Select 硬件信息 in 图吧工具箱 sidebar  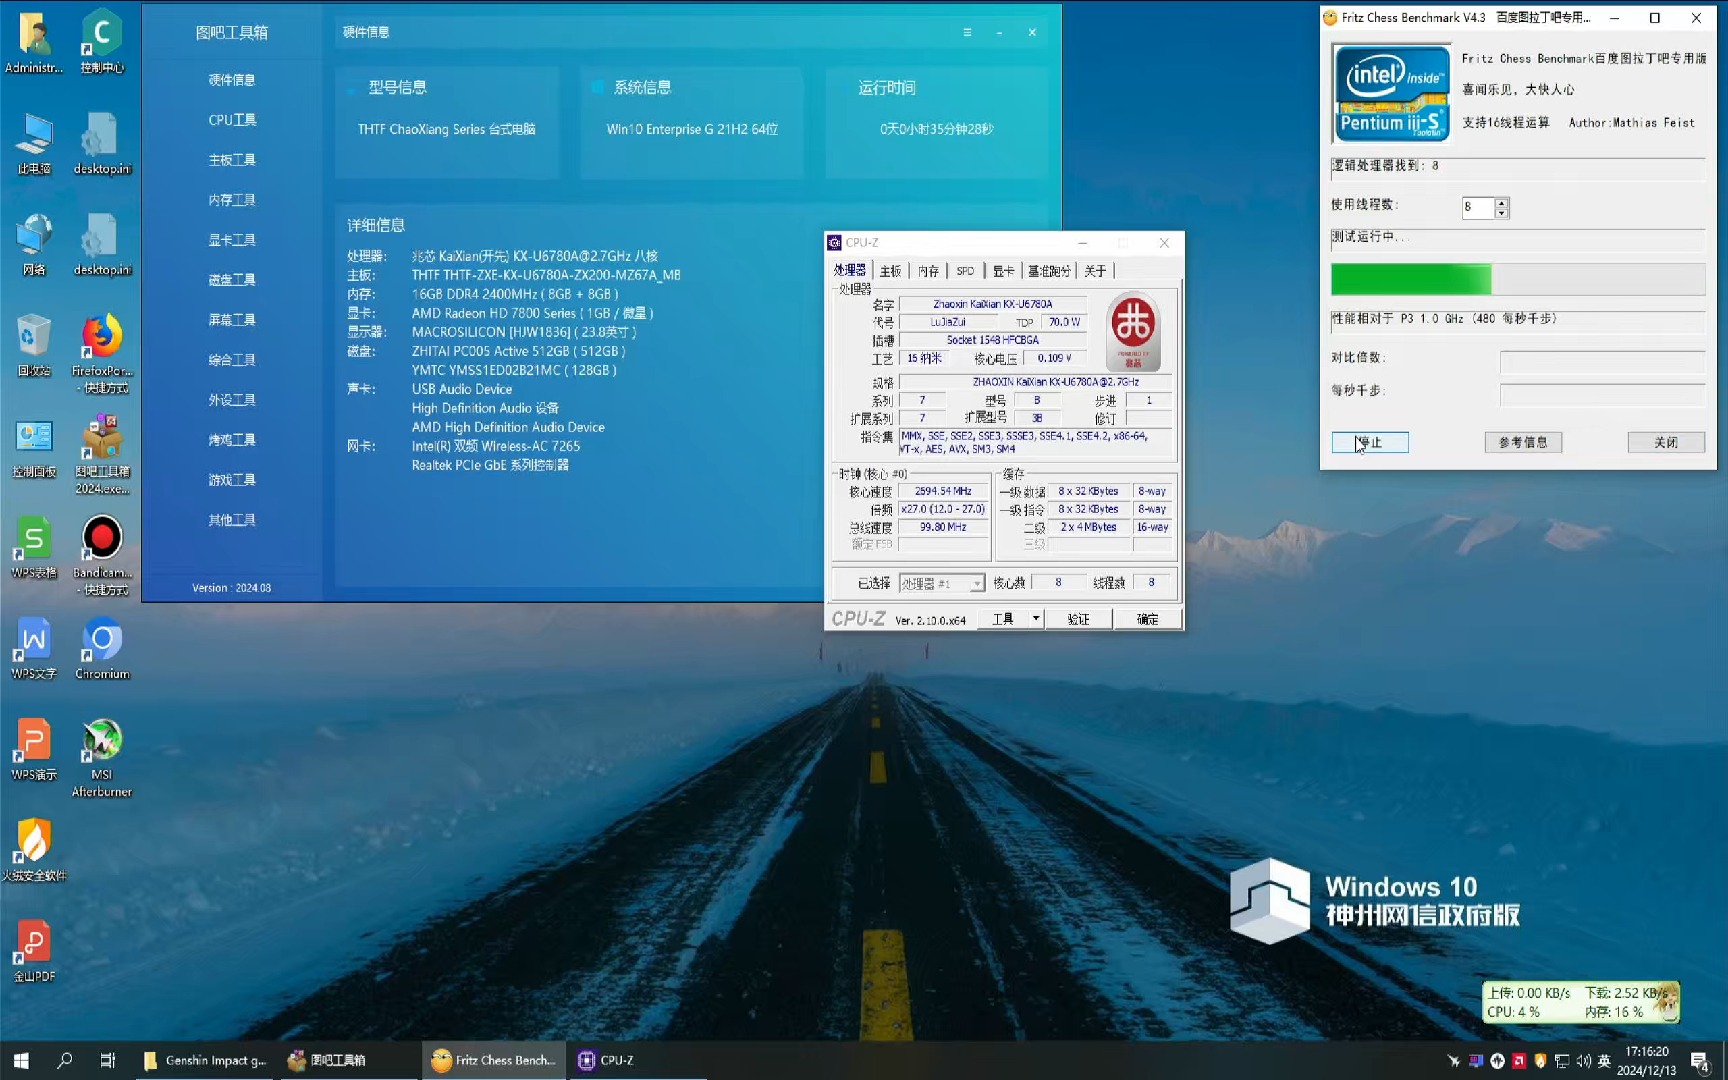point(232,80)
